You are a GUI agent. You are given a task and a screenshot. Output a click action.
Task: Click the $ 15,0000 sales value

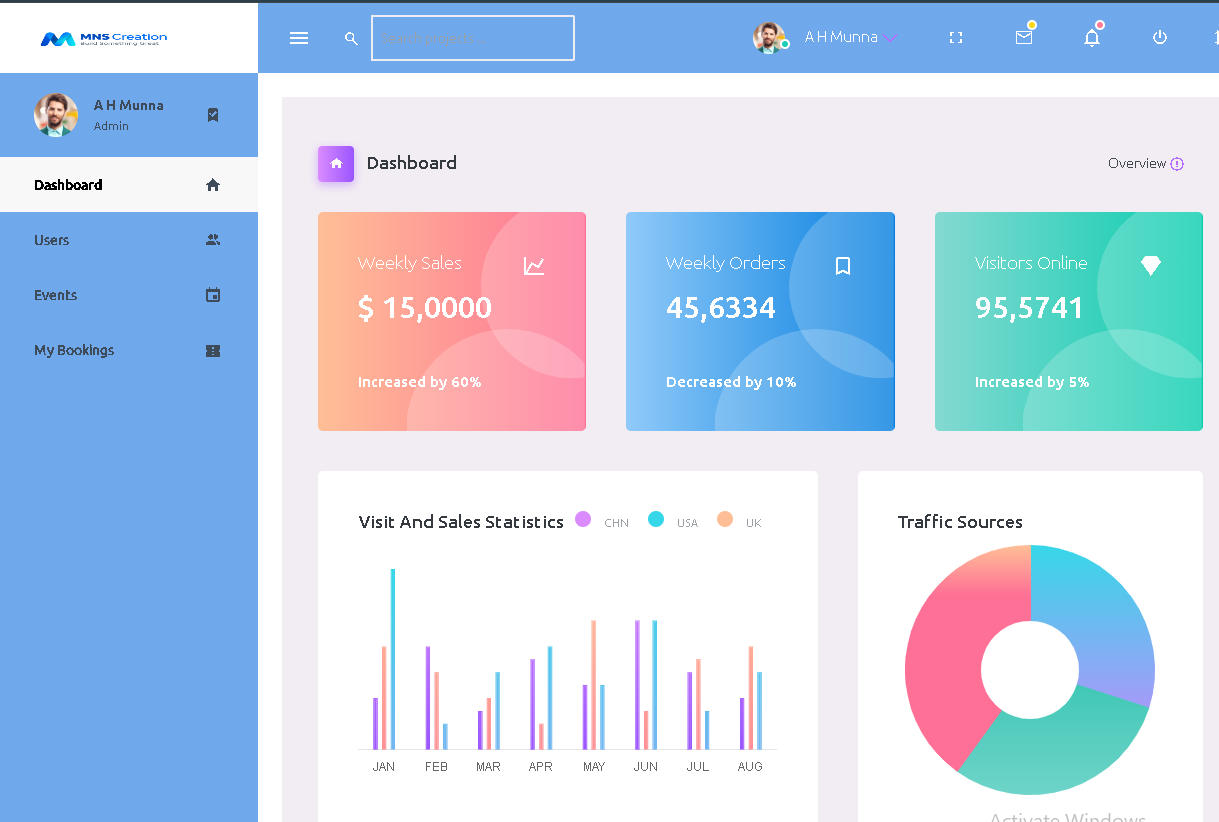[x=425, y=308]
